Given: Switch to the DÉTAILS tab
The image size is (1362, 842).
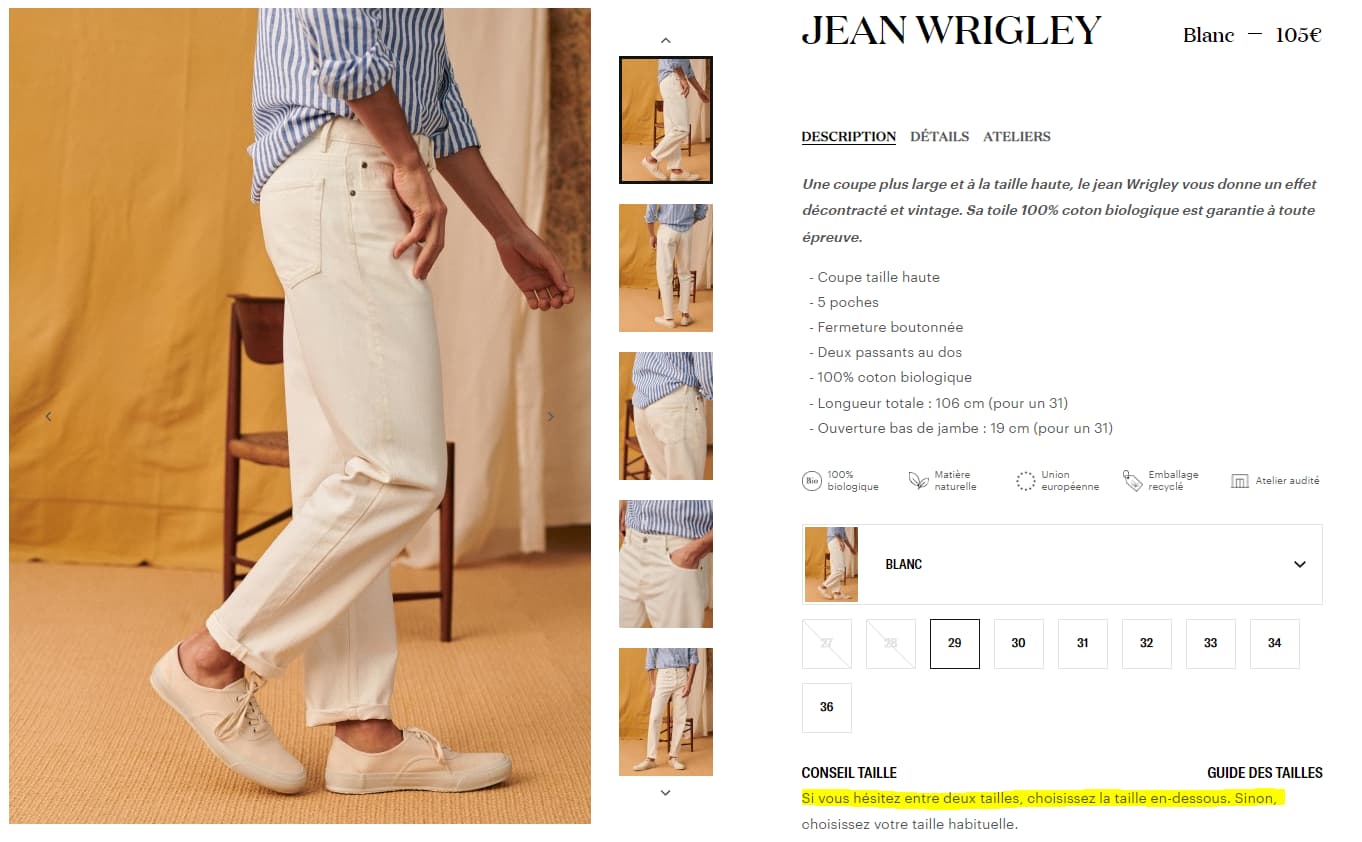Looking at the screenshot, I should click(939, 137).
